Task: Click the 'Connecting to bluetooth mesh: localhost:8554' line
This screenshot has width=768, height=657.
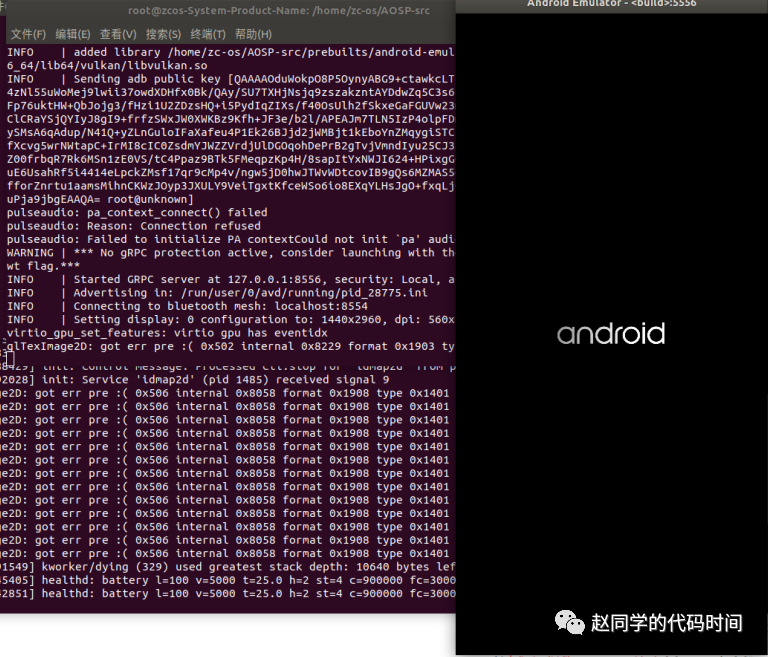Action: (187, 306)
